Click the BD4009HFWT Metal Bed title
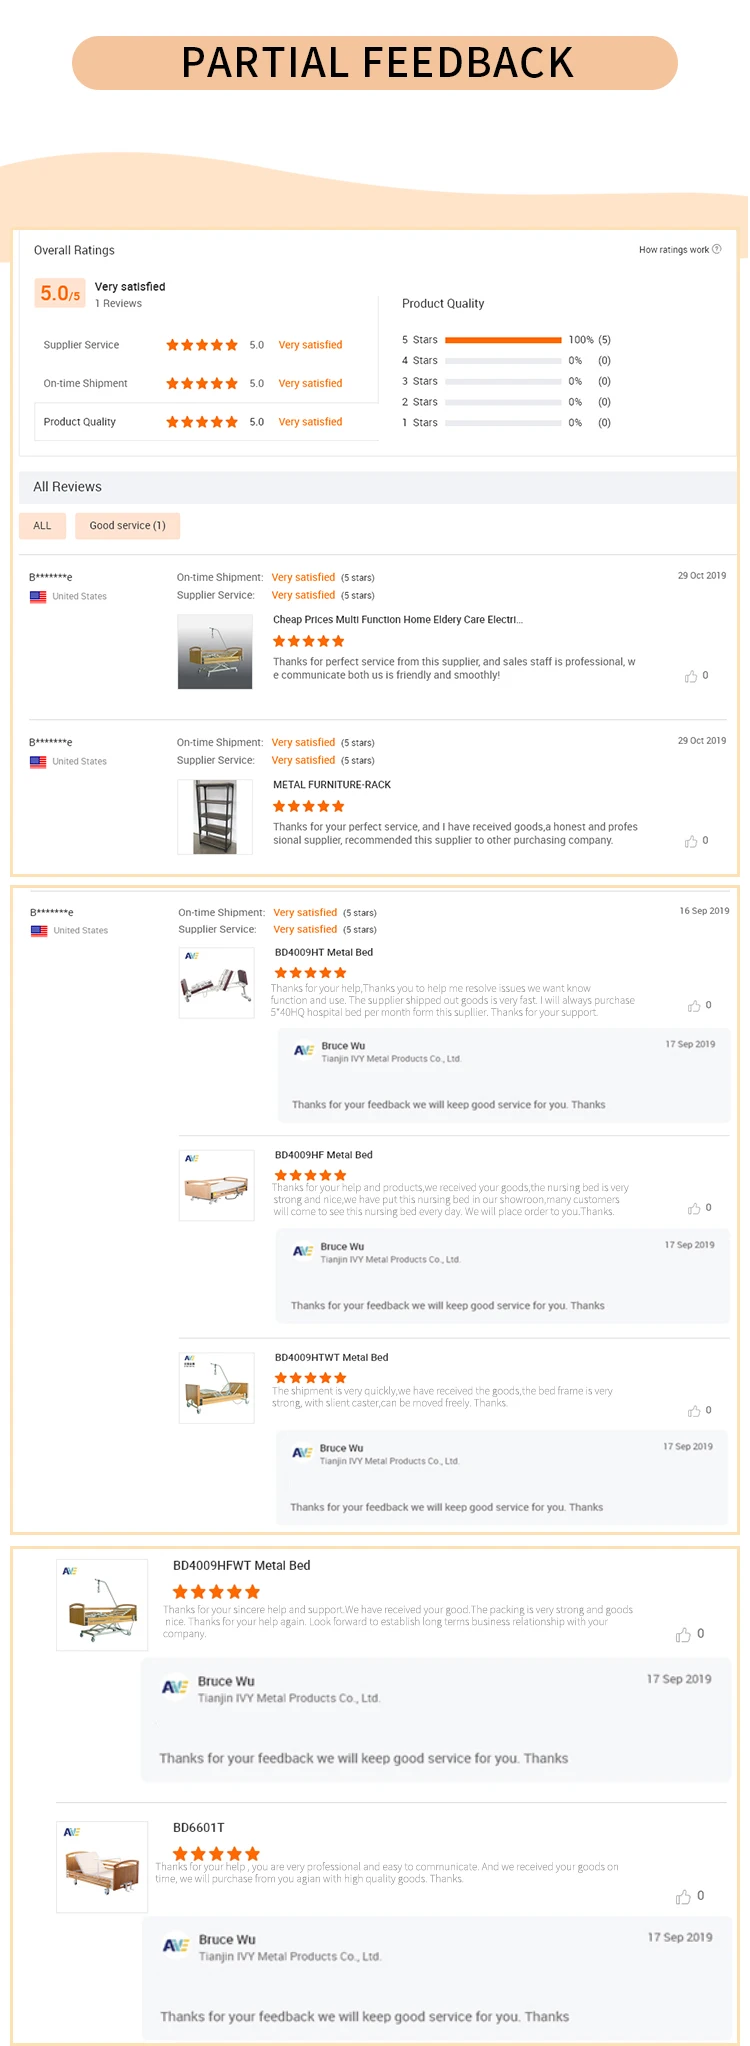 tap(241, 1565)
